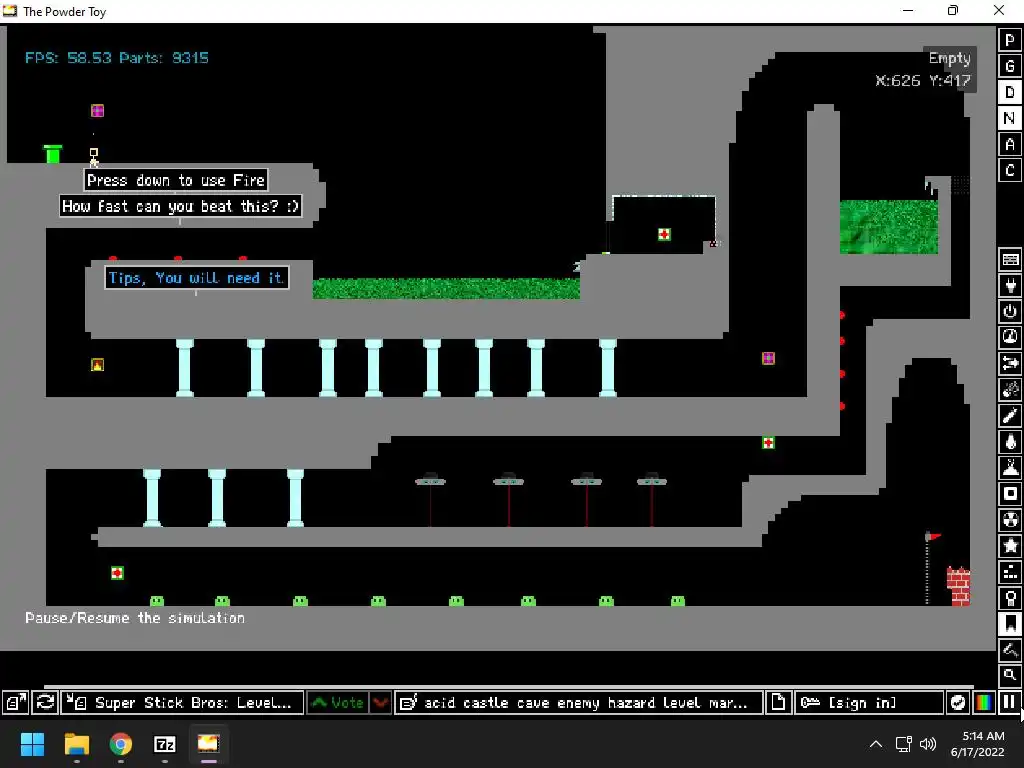Open the save browser icon
Screen dimensions: 1024x768
click(16, 703)
